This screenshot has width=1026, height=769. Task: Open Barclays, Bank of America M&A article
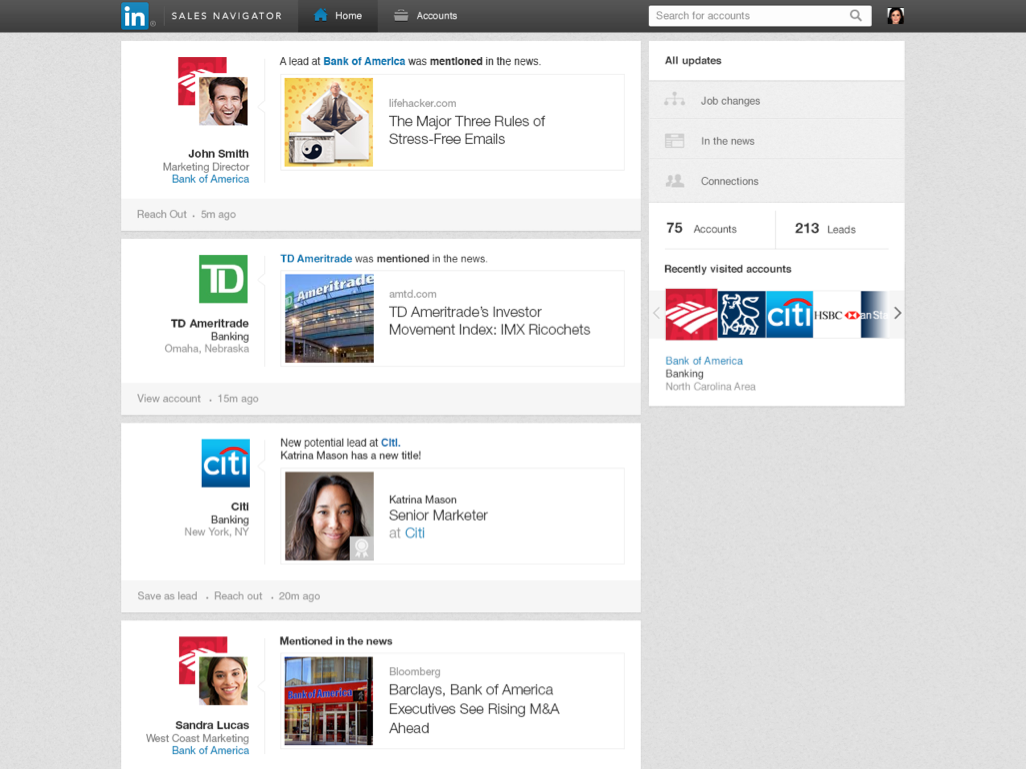pyautogui.click(x=474, y=709)
